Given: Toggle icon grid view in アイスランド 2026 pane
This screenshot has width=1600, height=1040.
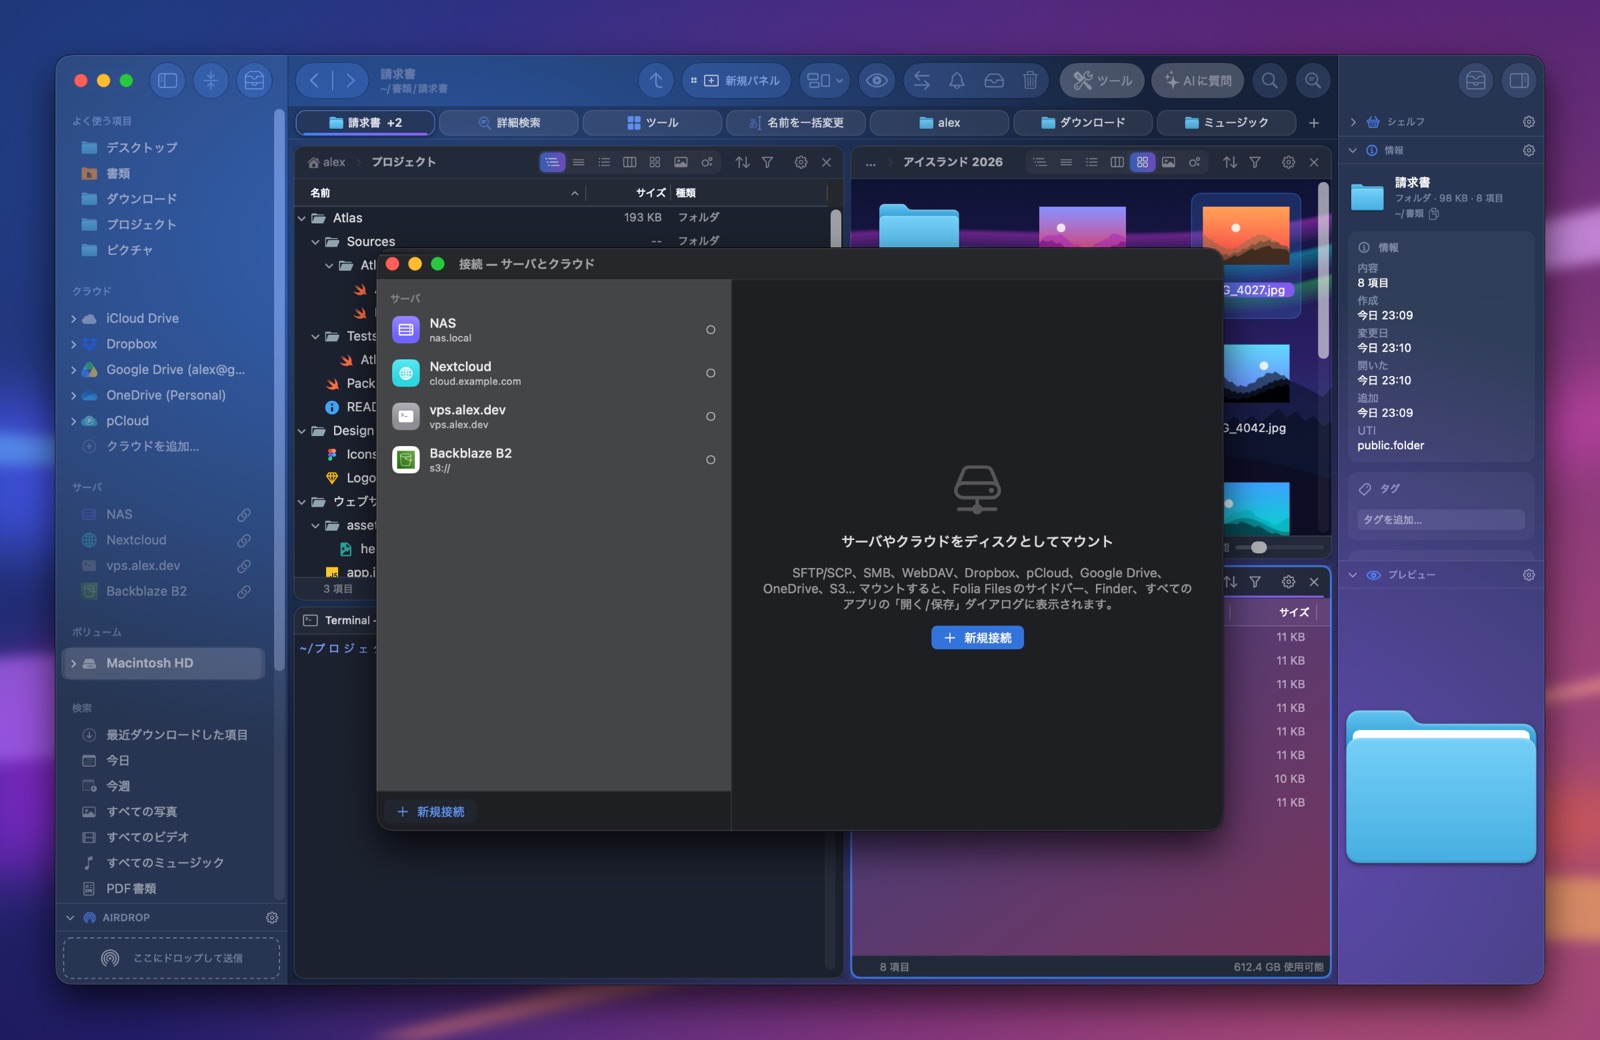Looking at the screenshot, I should (1142, 162).
